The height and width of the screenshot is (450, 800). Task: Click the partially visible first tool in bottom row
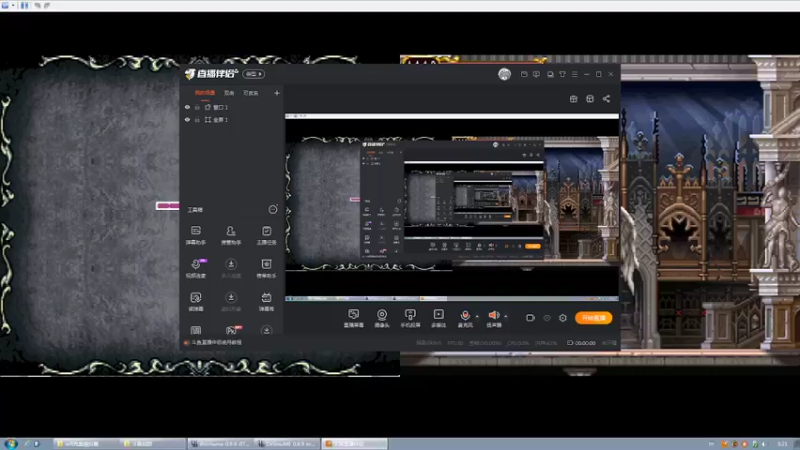tap(196, 331)
